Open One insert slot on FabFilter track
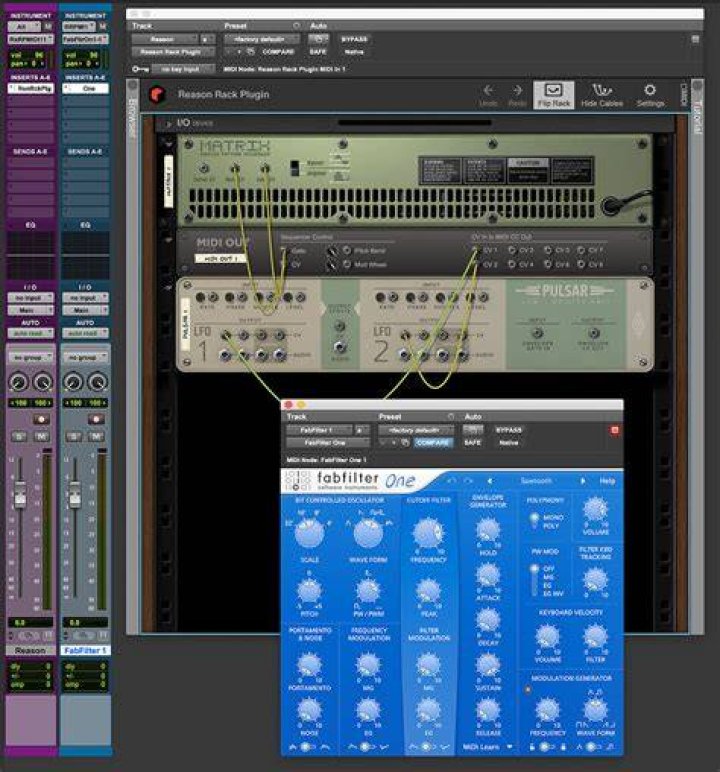720x772 pixels. 85,89
